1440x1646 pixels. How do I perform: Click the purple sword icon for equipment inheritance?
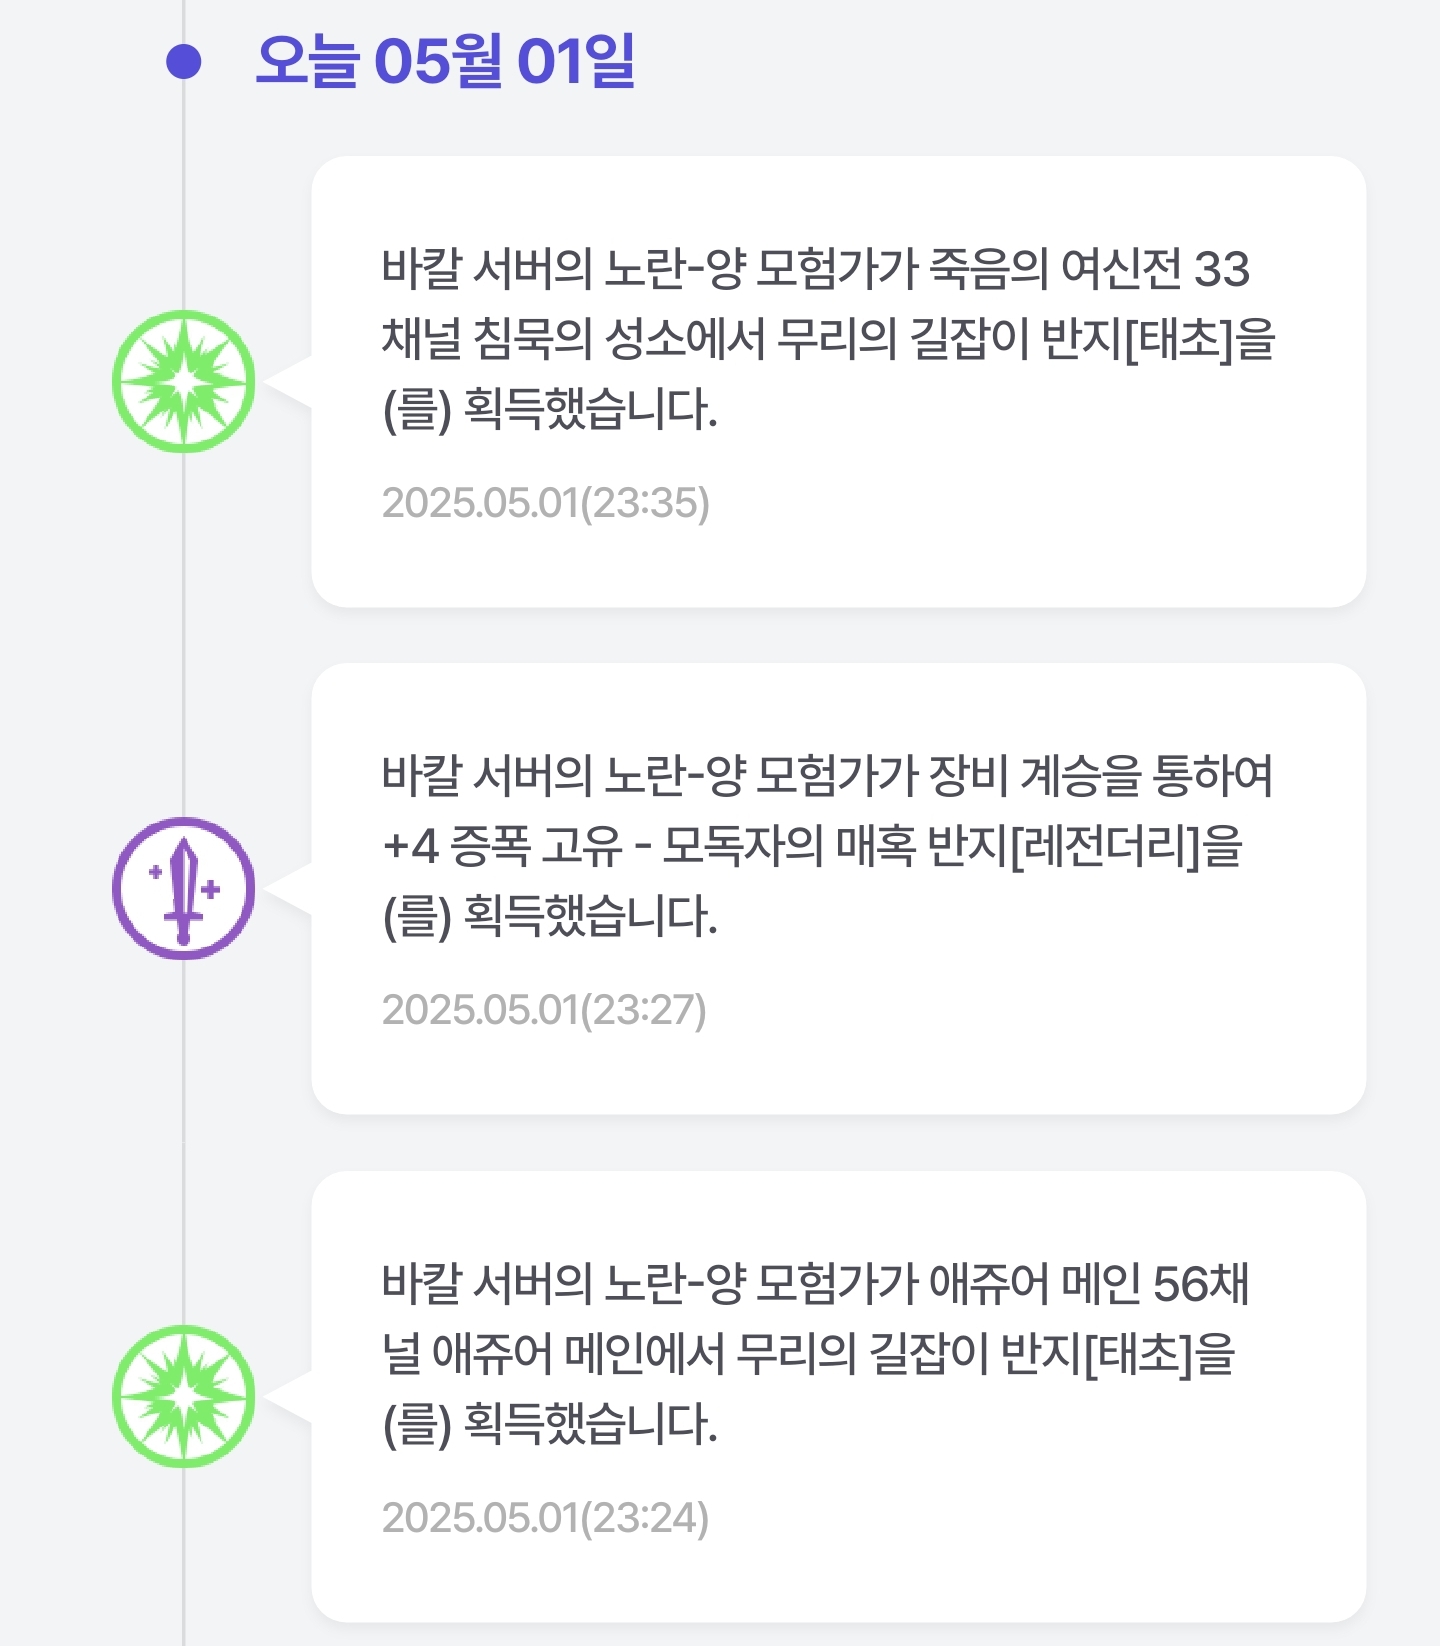click(184, 889)
